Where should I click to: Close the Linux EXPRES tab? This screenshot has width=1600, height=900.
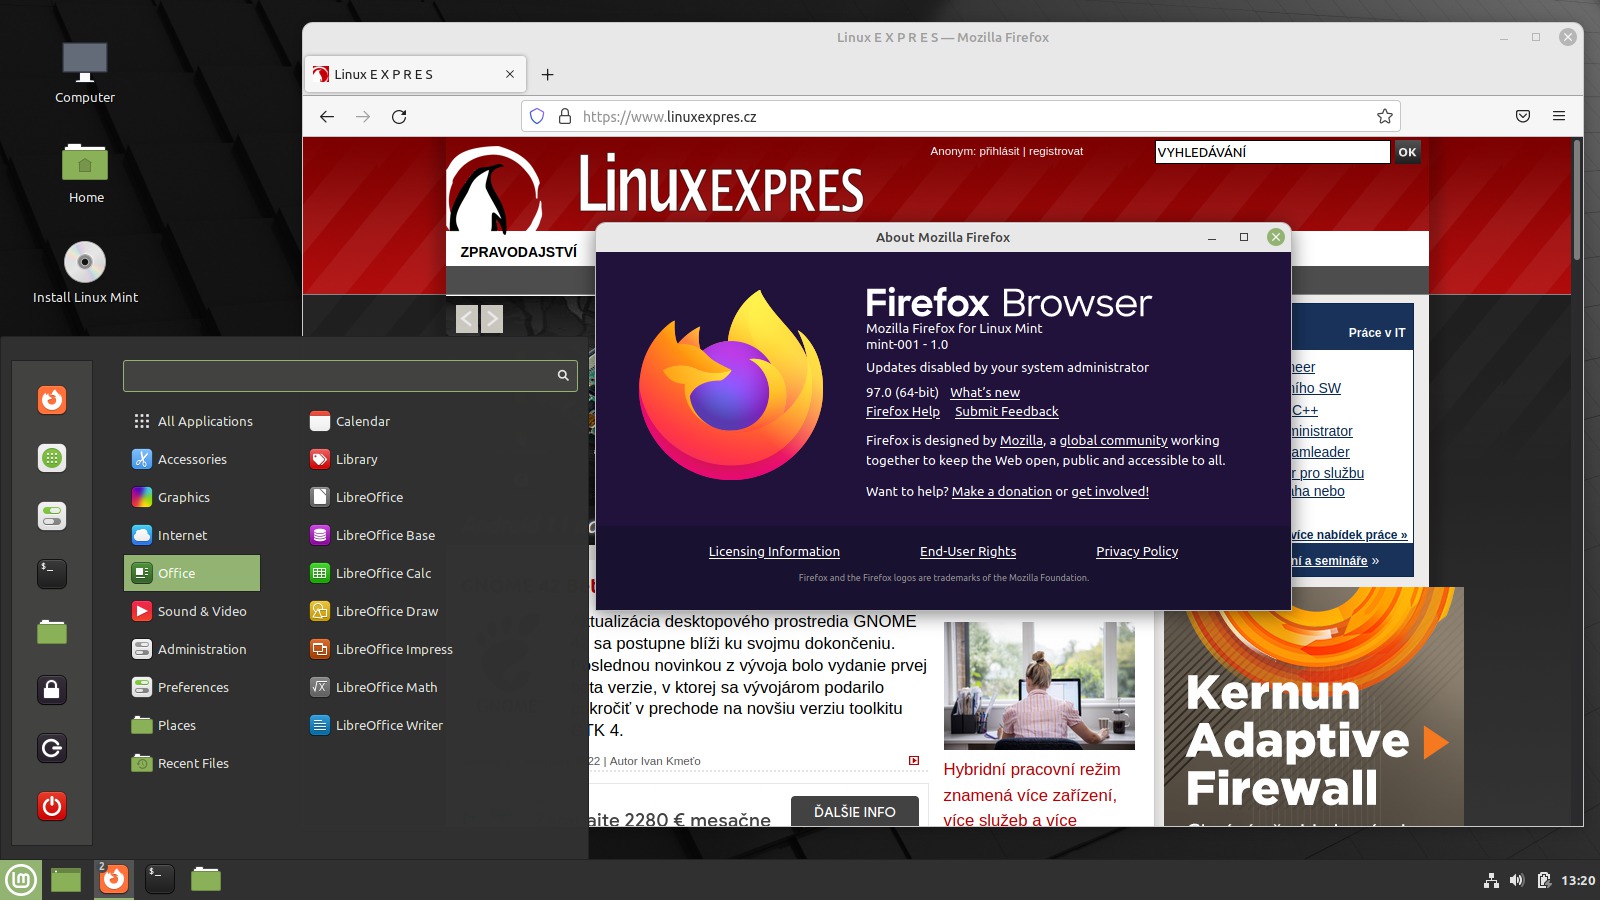(x=510, y=75)
